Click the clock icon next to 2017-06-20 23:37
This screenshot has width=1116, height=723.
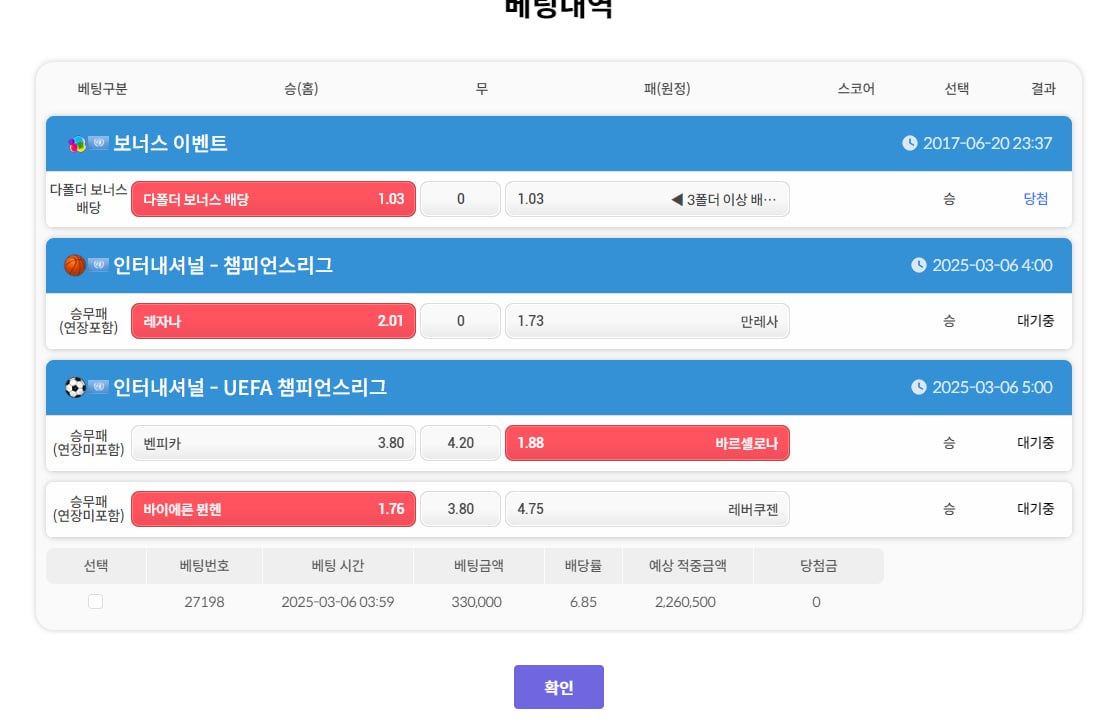point(910,143)
